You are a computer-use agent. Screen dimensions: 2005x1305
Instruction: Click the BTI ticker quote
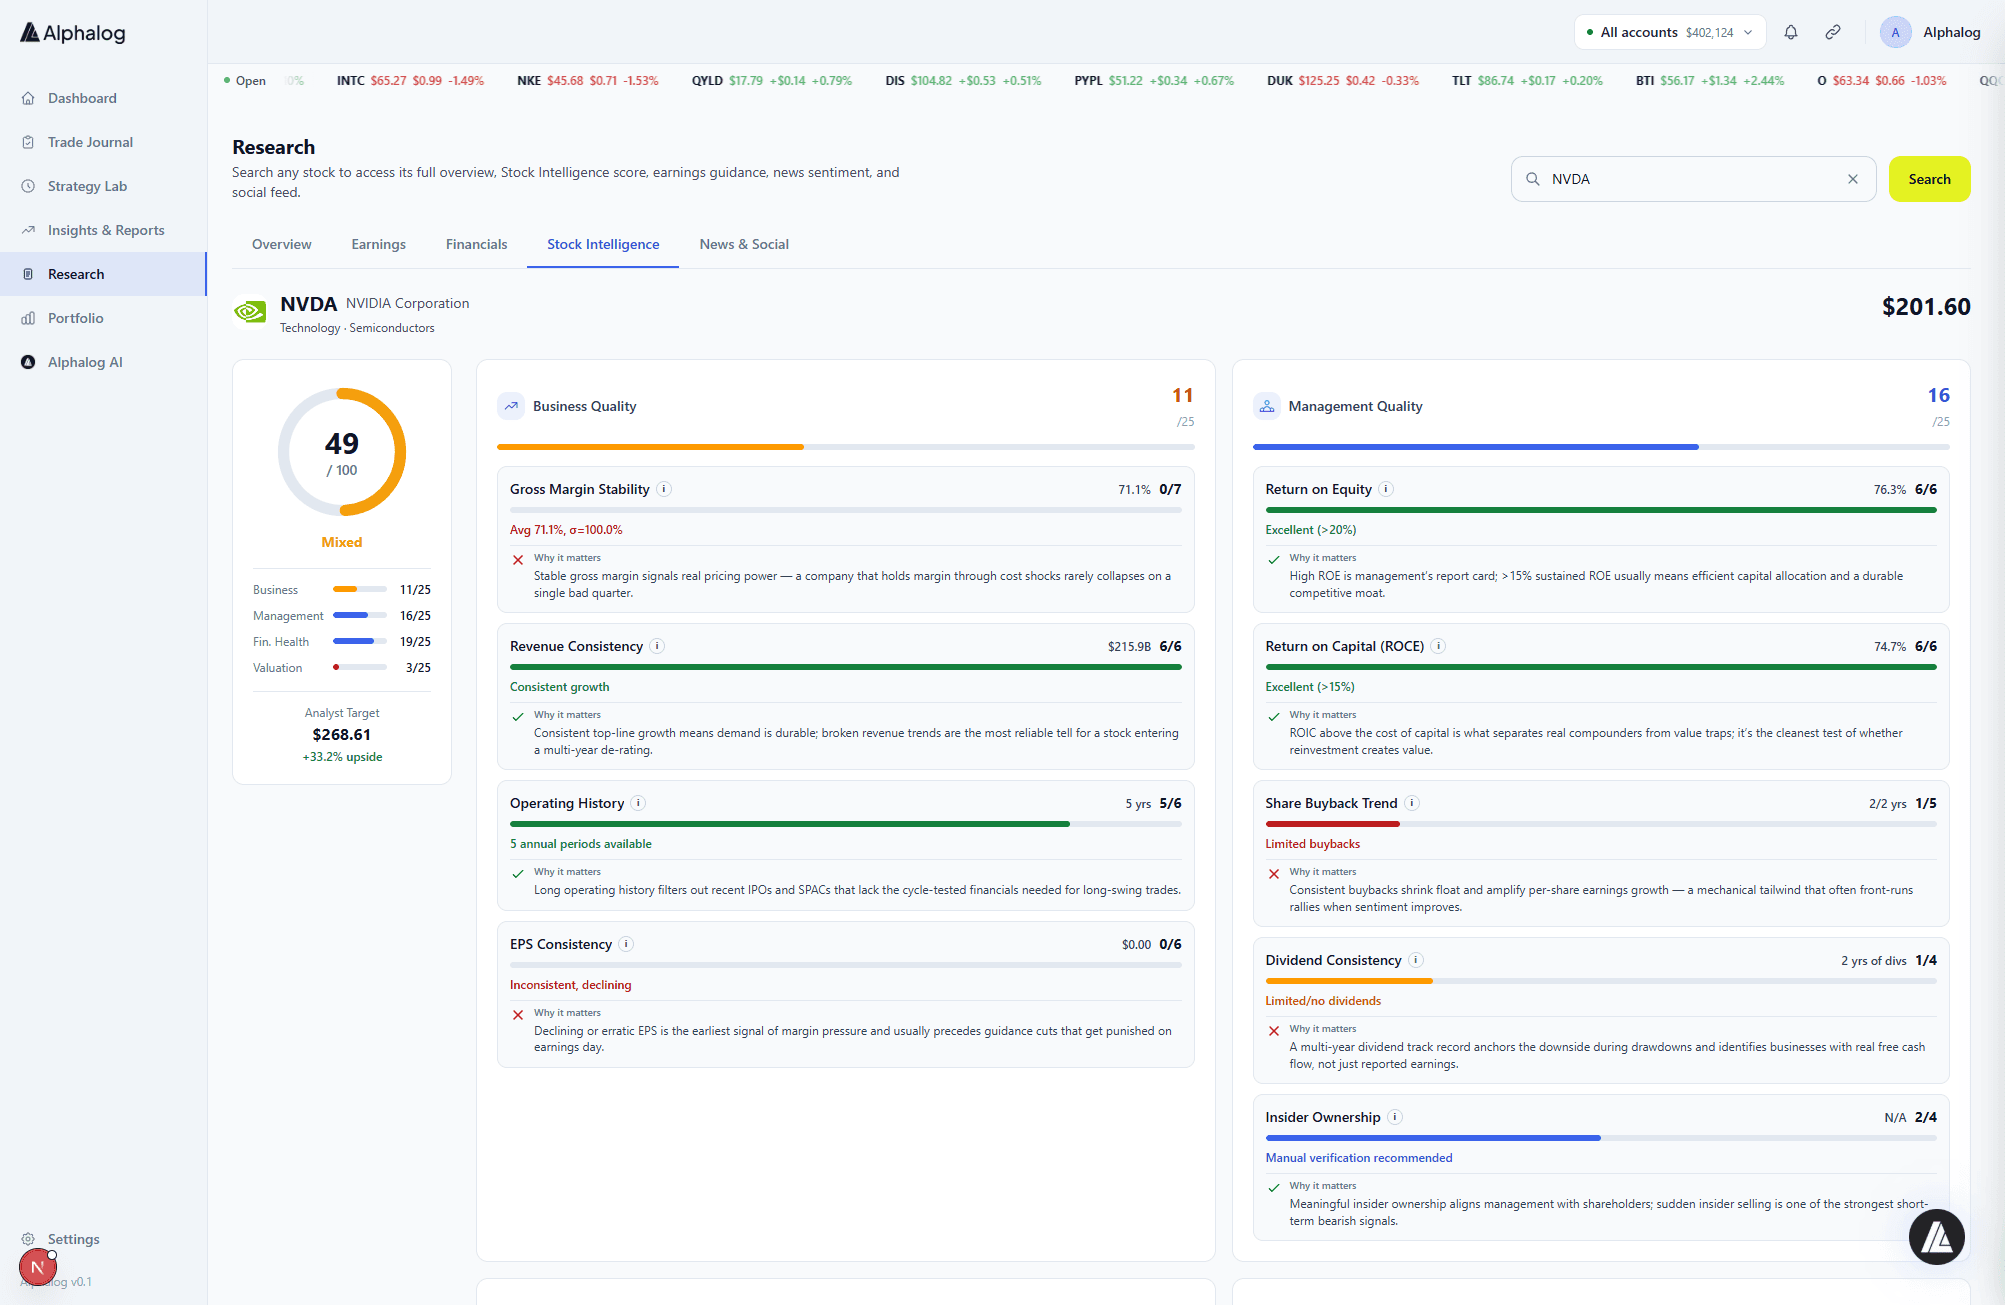tap(1710, 81)
